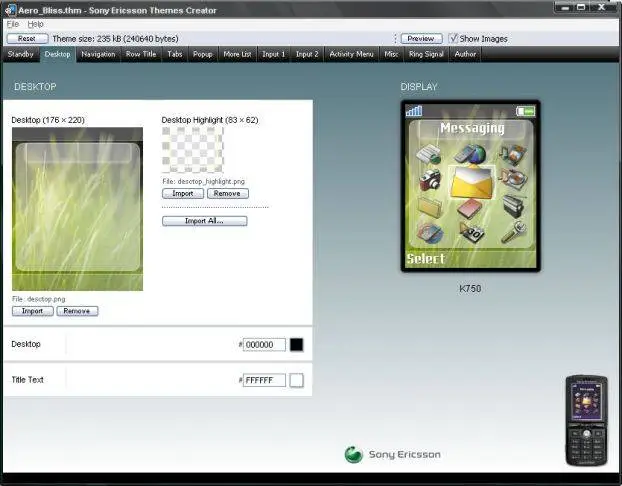Click the PlayNow icon top-left in phone menu
Viewport: 622px width, 486px height.
pyautogui.click(x=429, y=154)
